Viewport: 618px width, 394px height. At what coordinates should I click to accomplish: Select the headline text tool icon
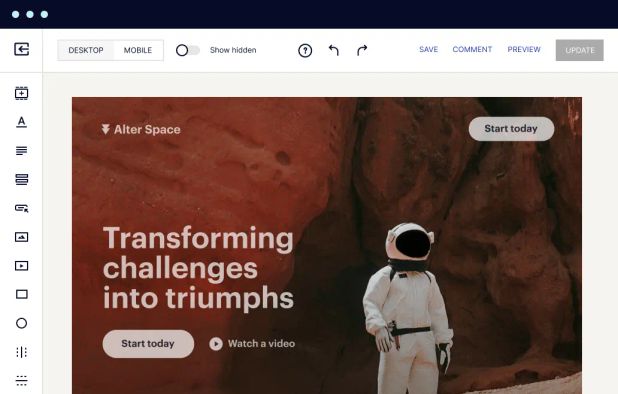[x=22, y=122]
